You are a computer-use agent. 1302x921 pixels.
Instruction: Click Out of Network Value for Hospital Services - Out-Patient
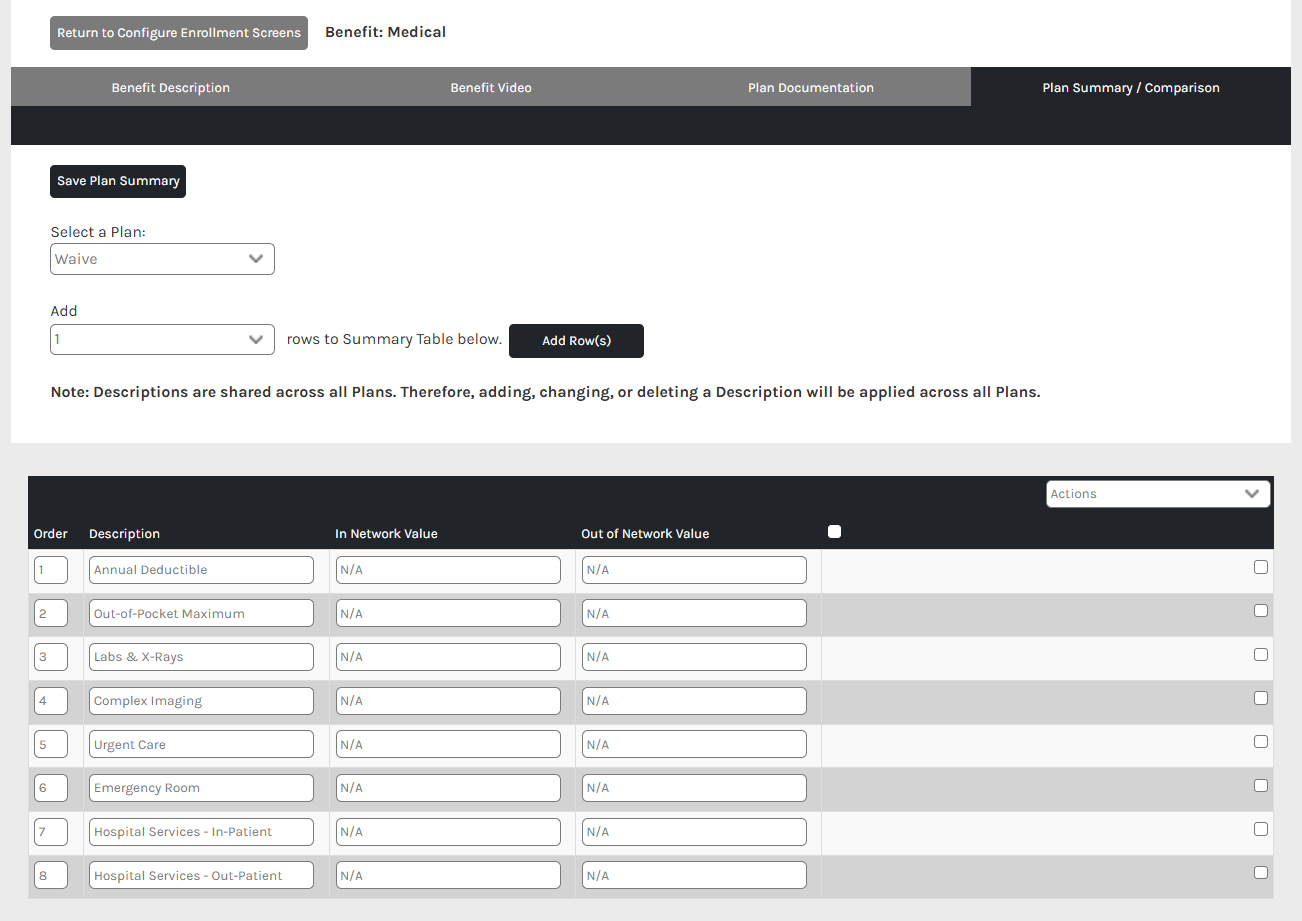694,875
